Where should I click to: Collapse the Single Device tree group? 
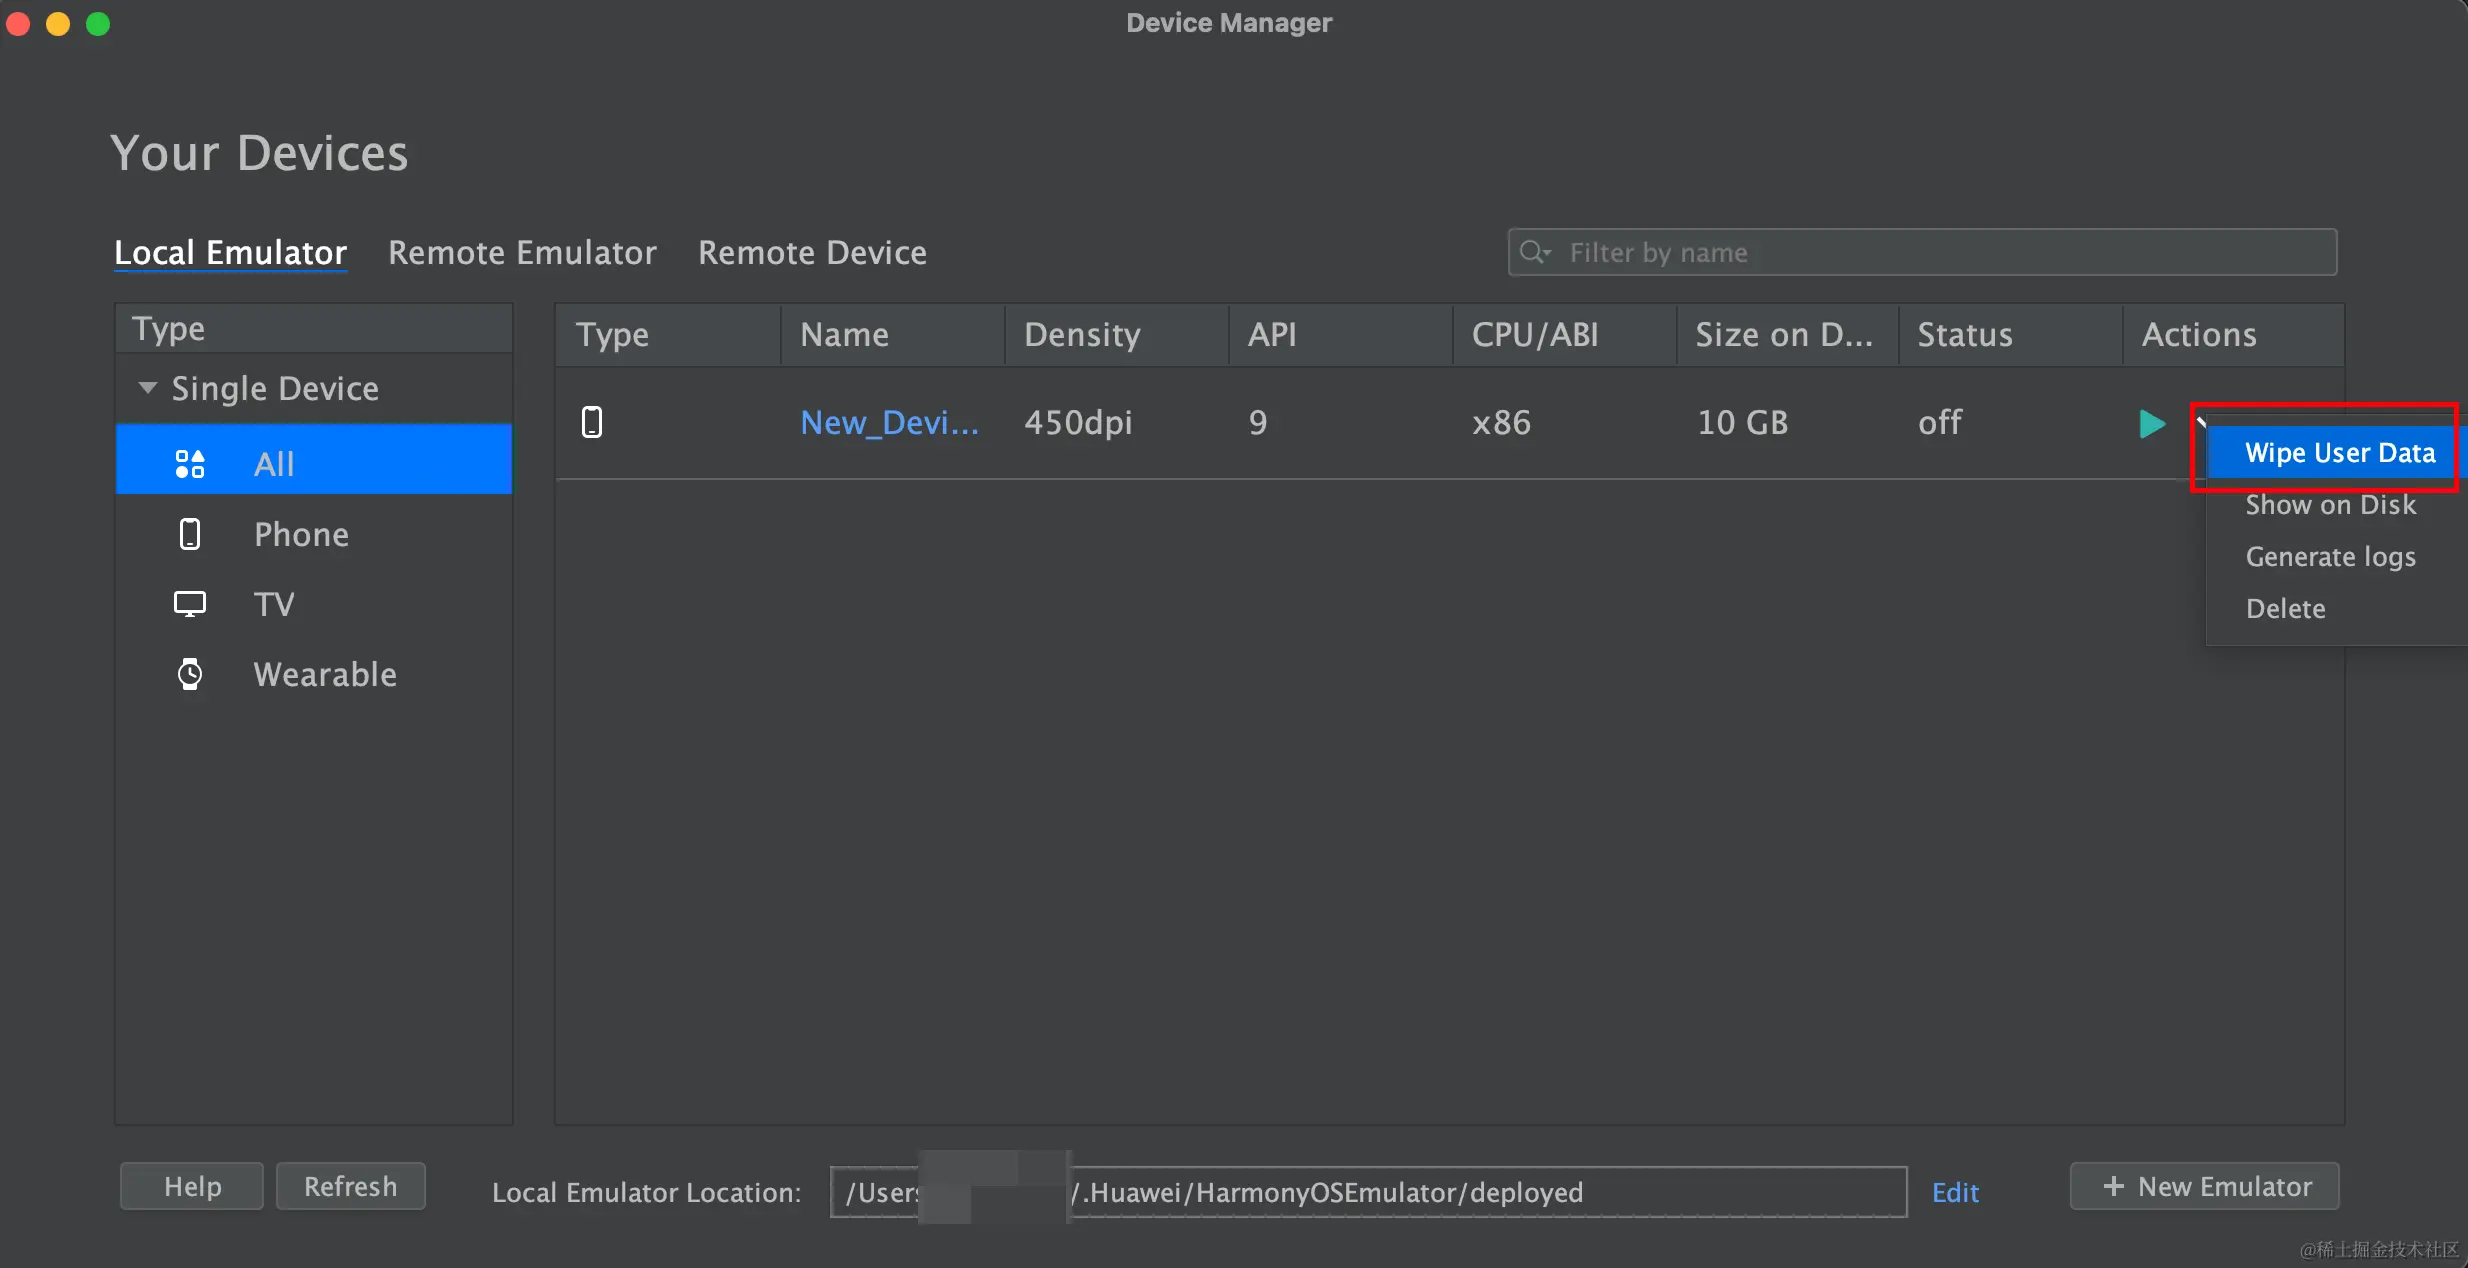tap(147, 388)
